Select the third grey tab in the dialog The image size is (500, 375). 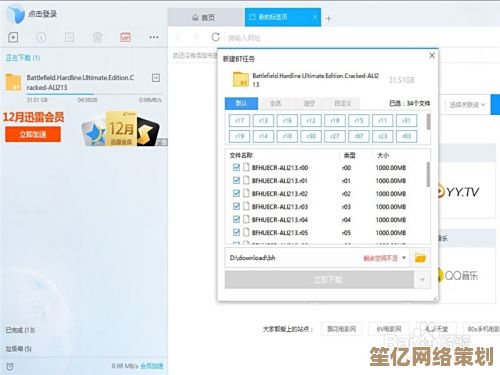pyautogui.click(x=309, y=103)
